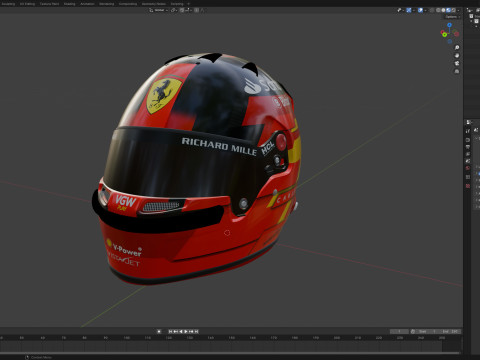Image resolution: width=480 pixels, height=360 pixels.
Task: Expand the overlays options dropdown arrow
Action: (x=426, y=10)
